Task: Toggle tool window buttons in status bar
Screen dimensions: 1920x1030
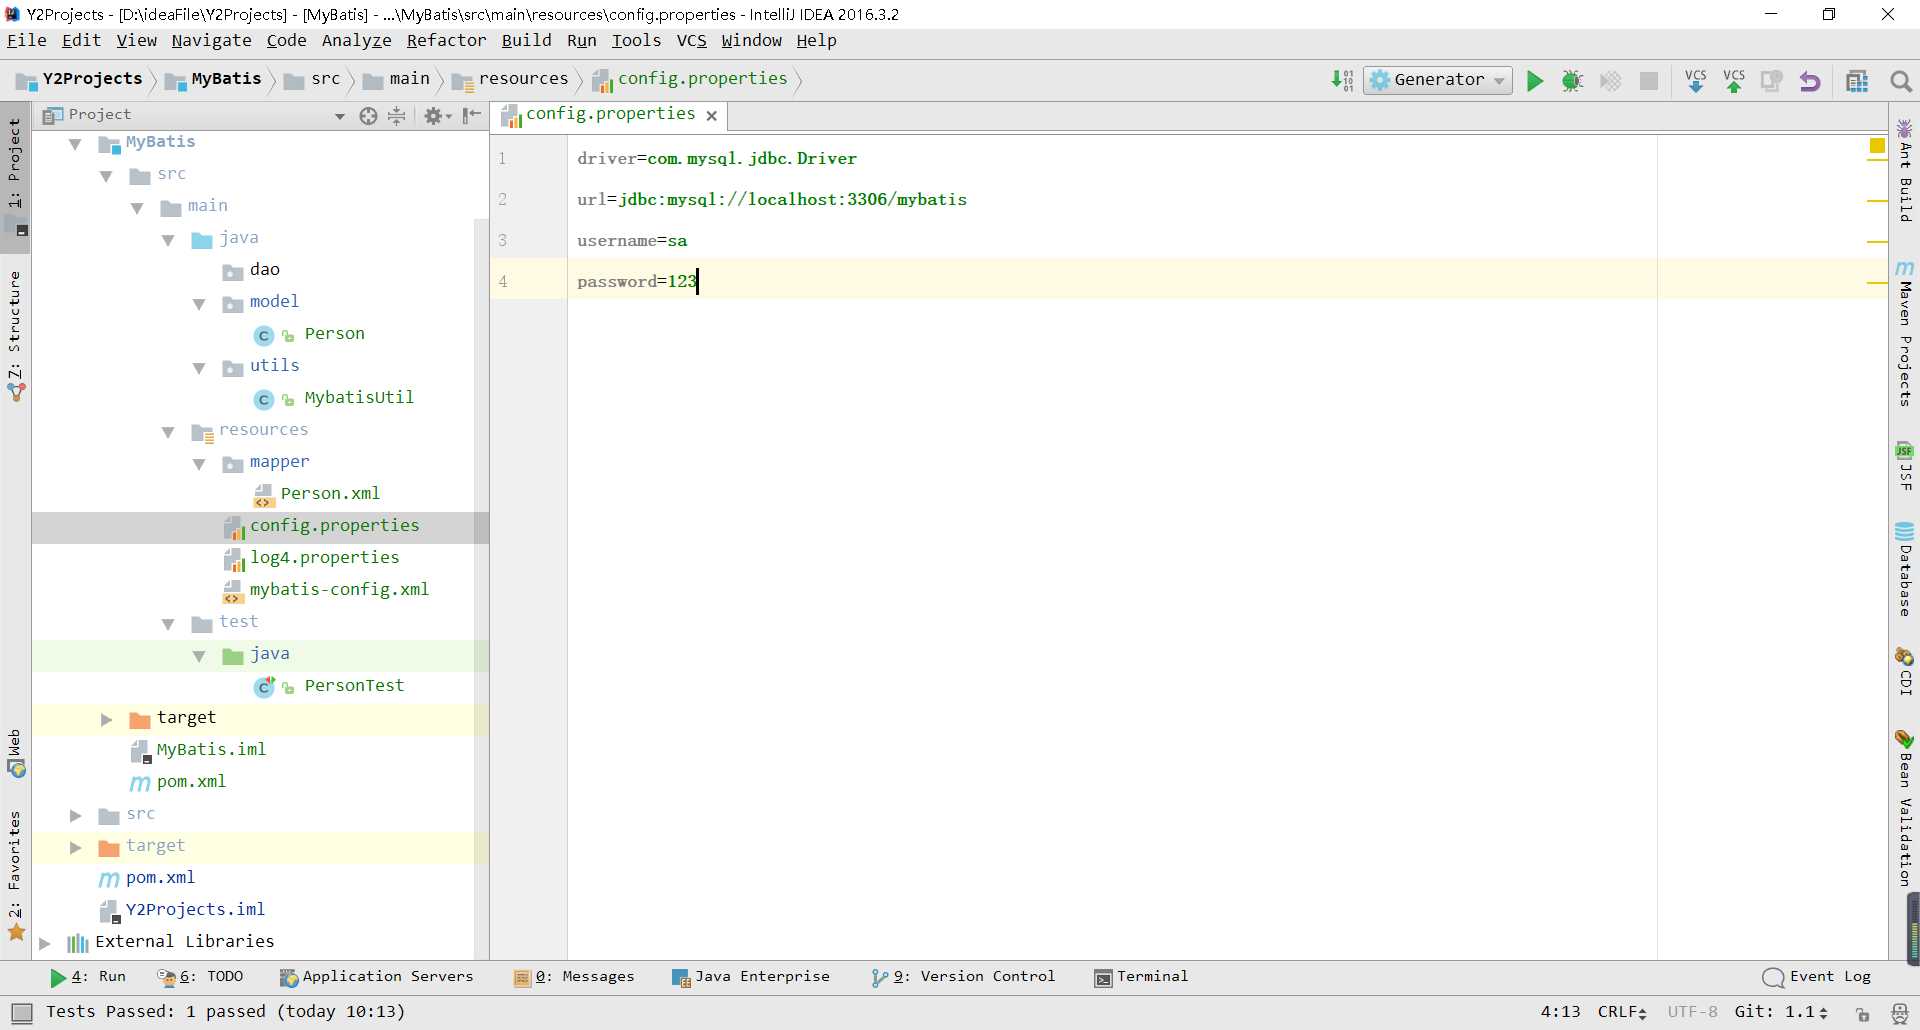Action: [22, 1012]
